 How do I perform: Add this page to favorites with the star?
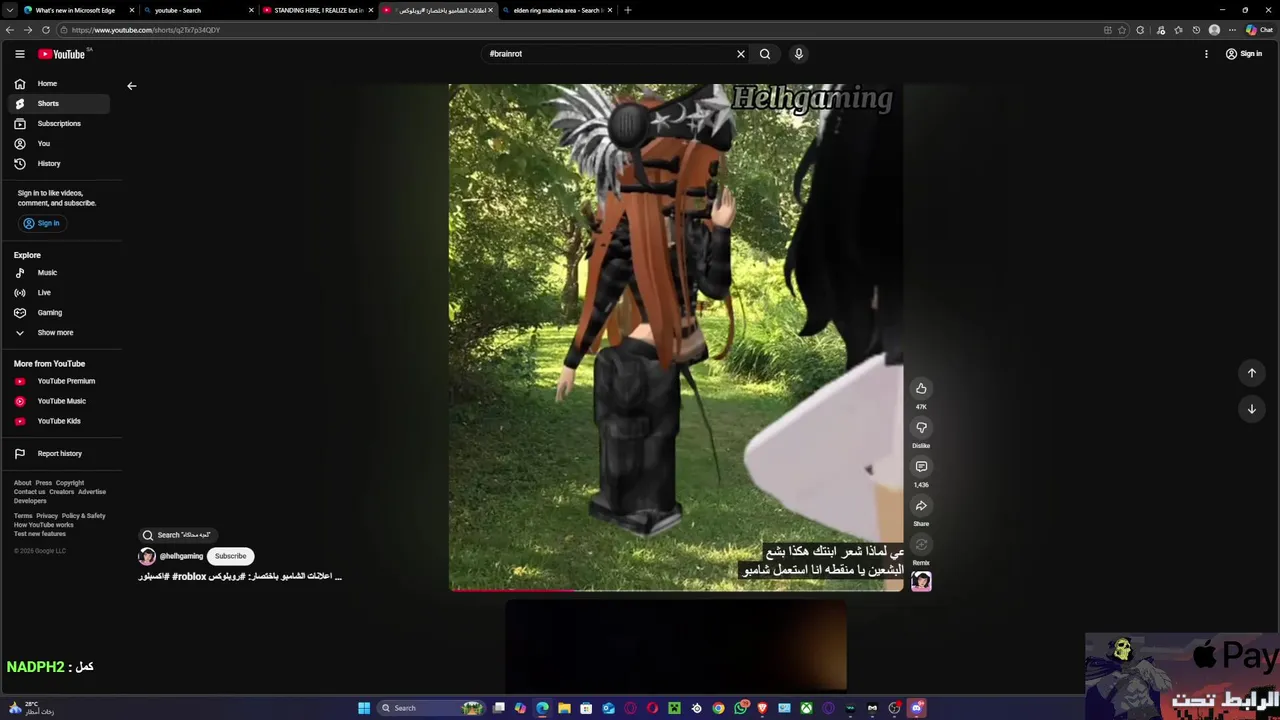point(1122,30)
